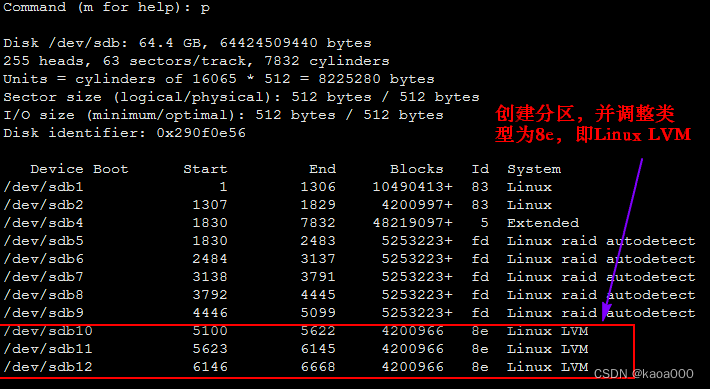Click the Start value 2484
Image resolution: width=710 pixels, height=389 pixels.
tap(210, 259)
